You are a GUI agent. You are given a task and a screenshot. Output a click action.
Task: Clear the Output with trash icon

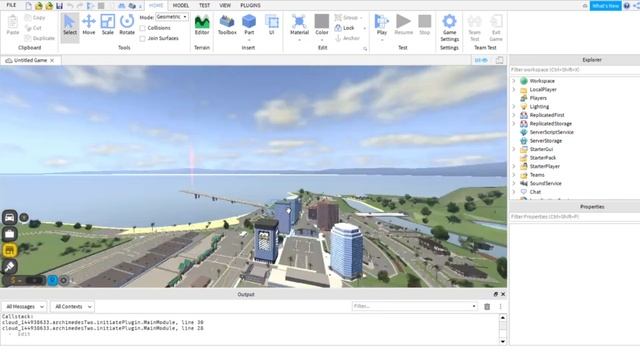click(x=487, y=307)
